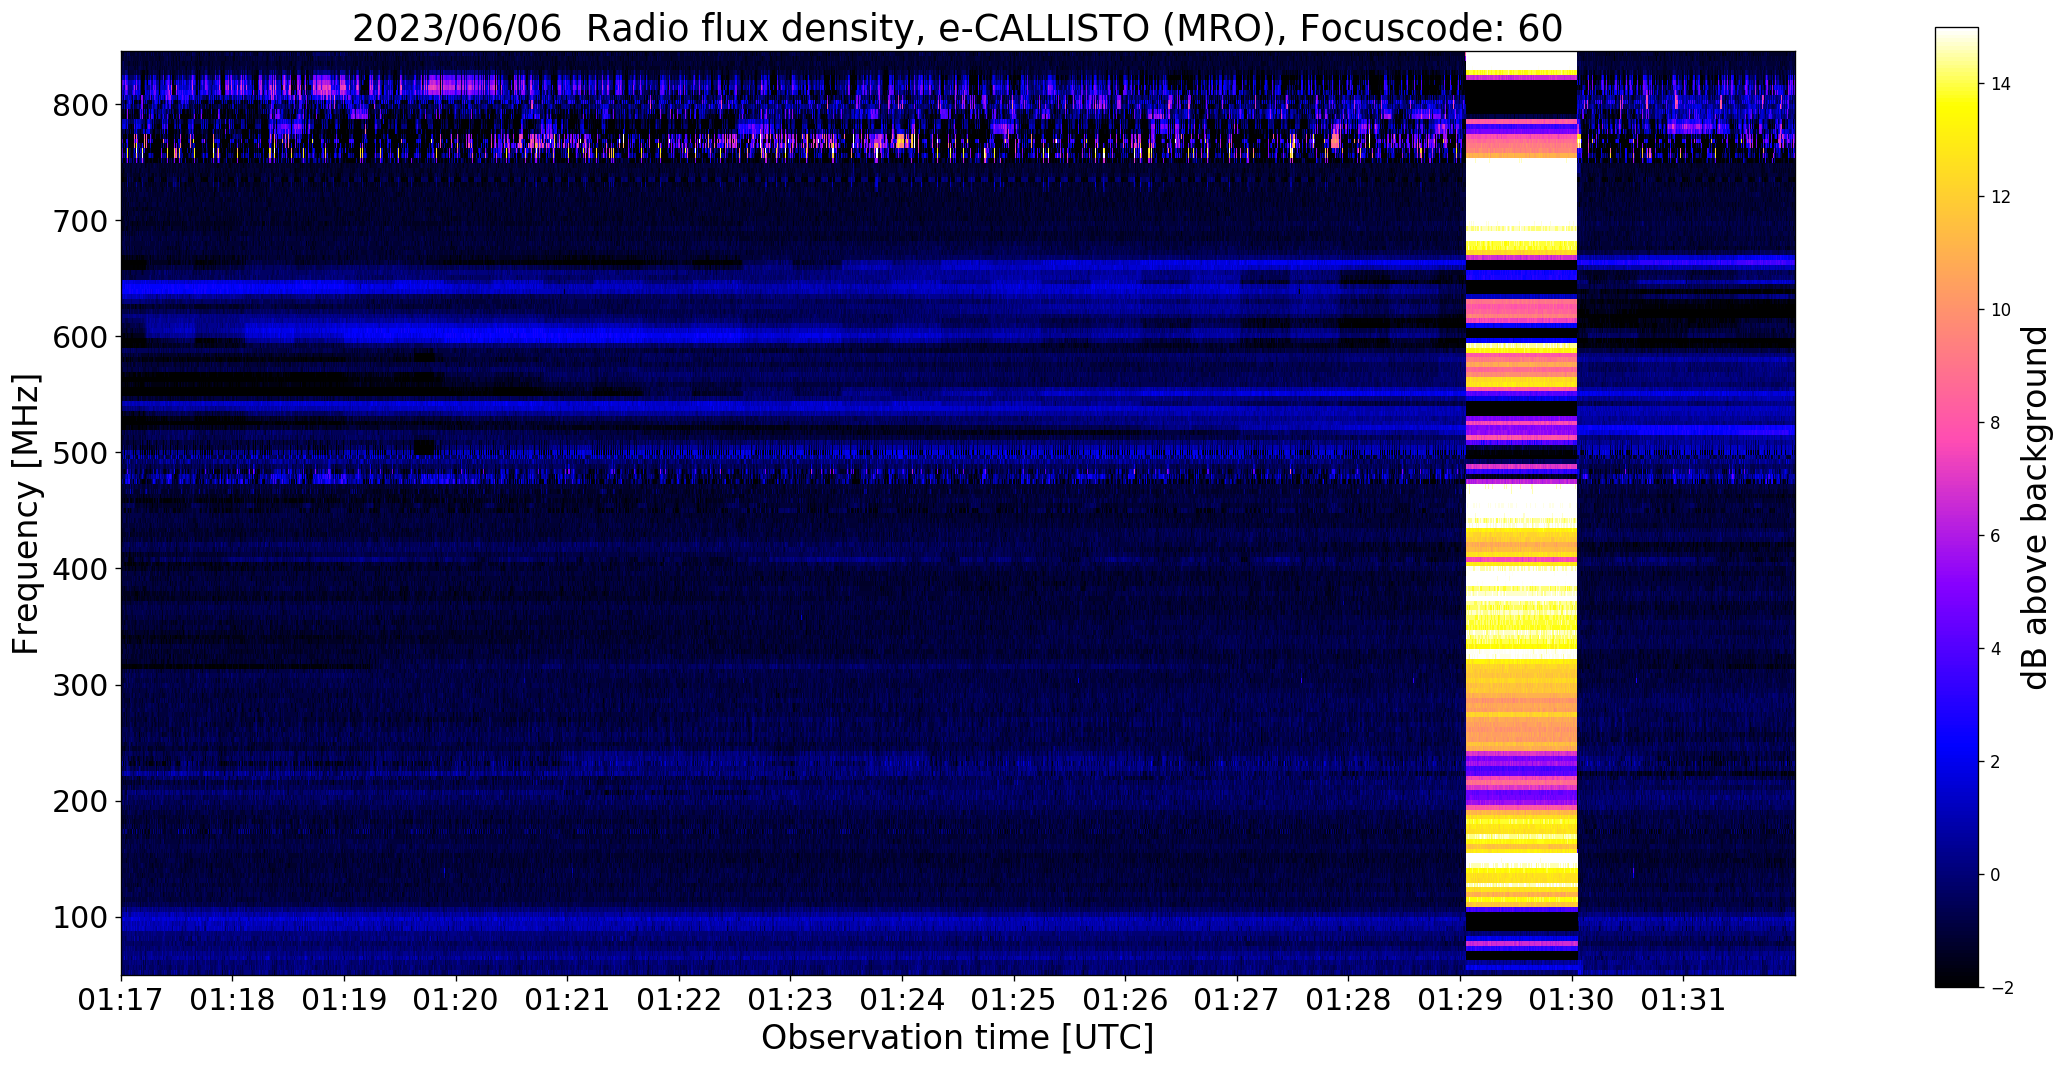Click the 01:24 time axis label
This screenshot has width=2066, height=1067.
click(x=903, y=1000)
